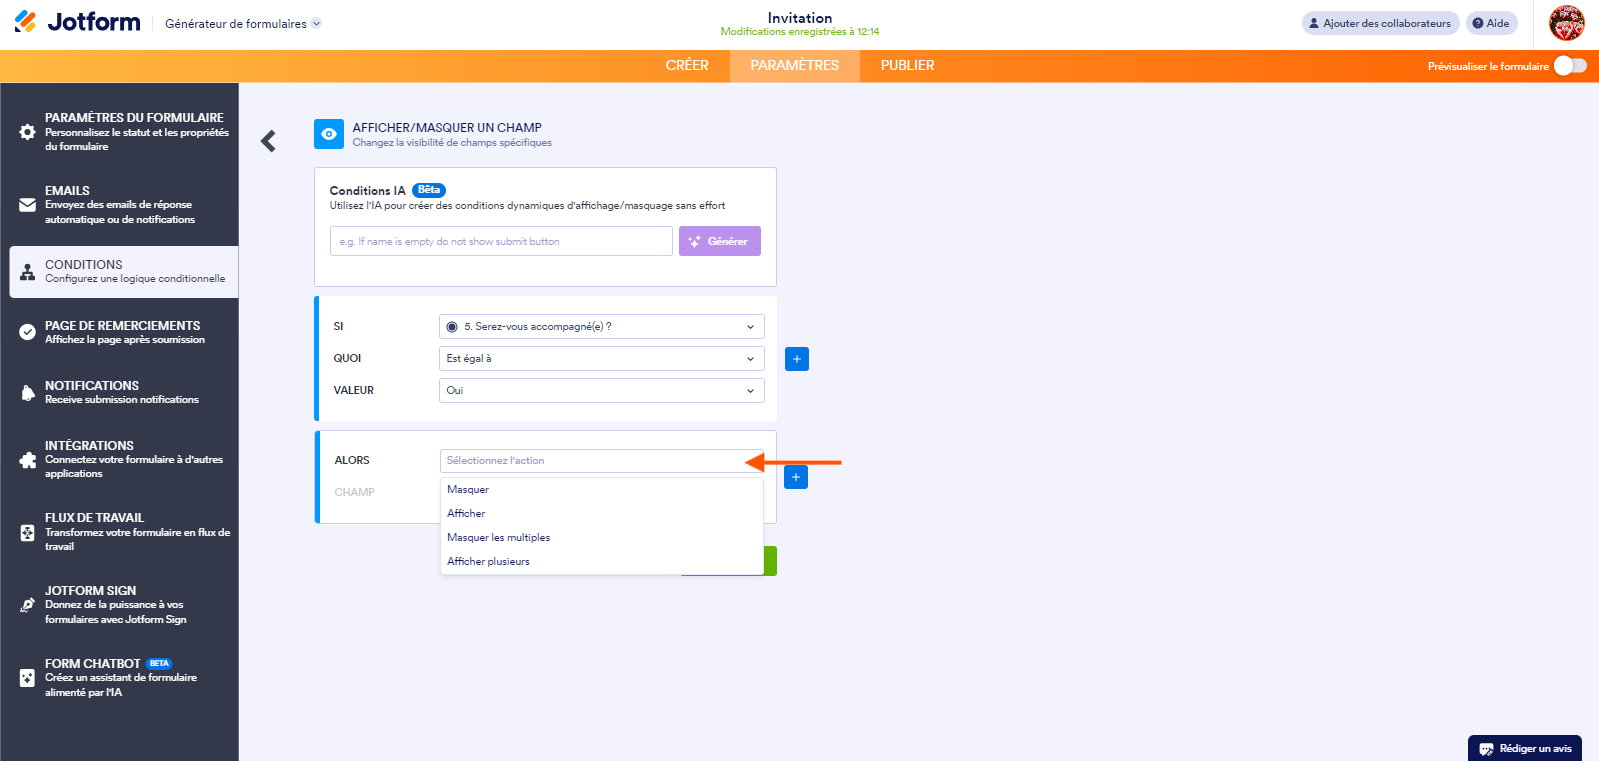Click the Emails envelope icon
This screenshot has height=761, width=1599.
27,205
